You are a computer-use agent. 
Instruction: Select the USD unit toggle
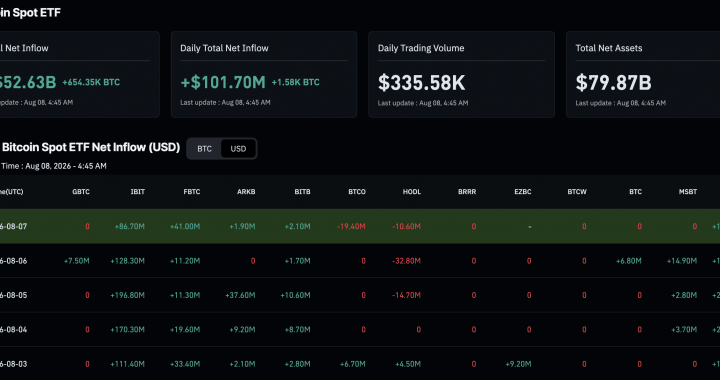click(238, 149)
